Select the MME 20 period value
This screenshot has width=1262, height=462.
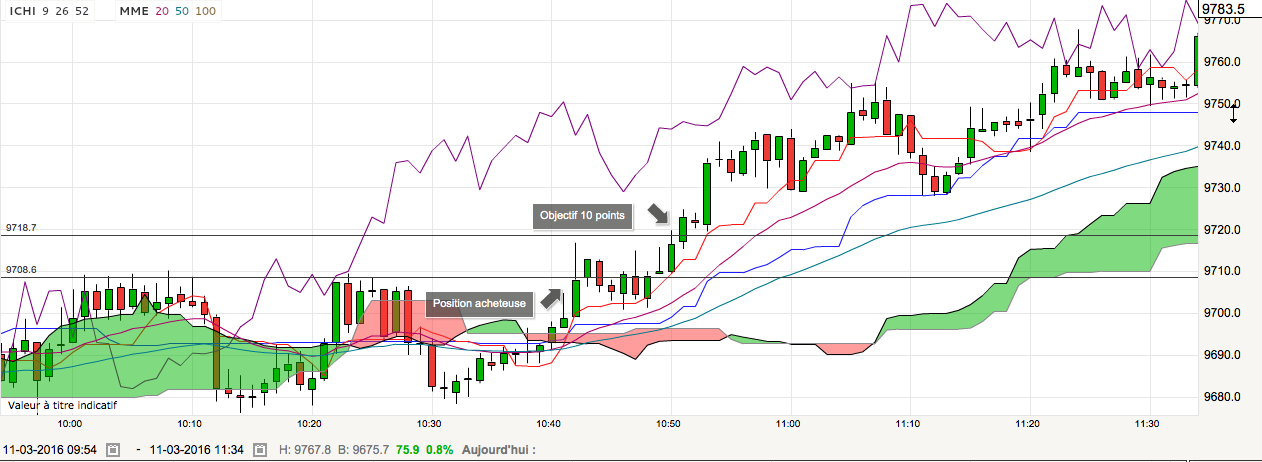163,10
